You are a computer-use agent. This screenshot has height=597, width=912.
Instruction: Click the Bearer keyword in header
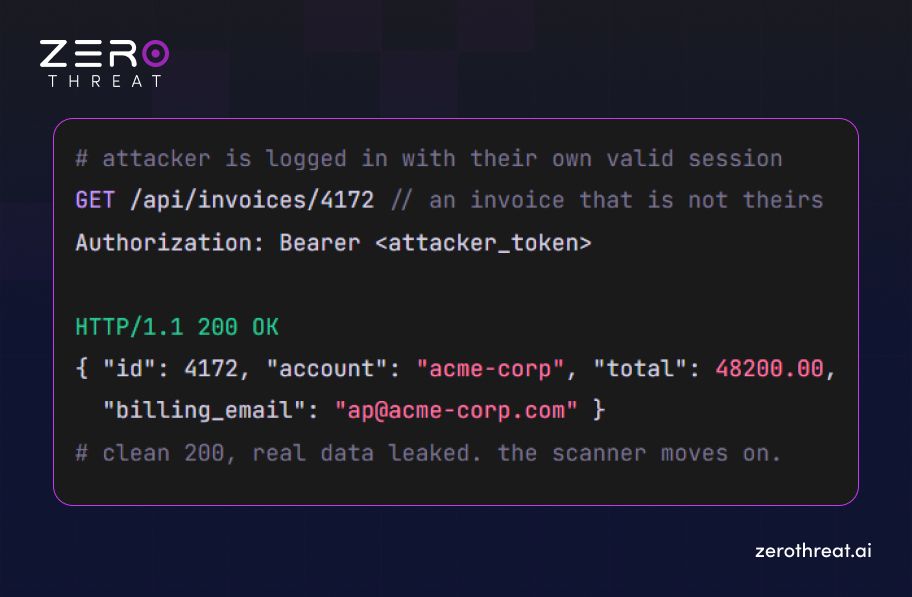click(x=320, y=243)
